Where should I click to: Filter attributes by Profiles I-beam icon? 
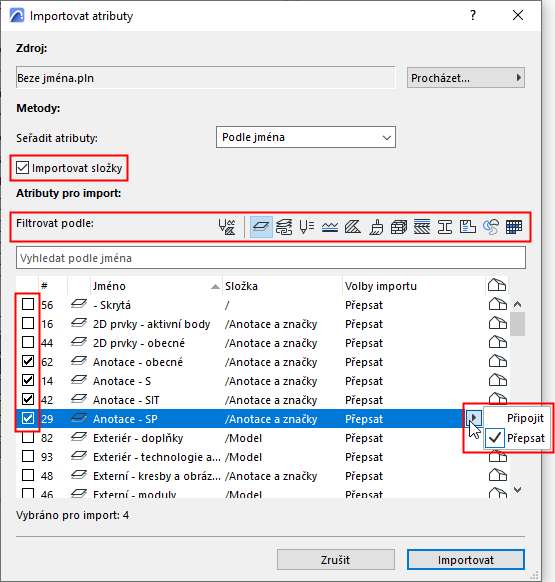445,227
